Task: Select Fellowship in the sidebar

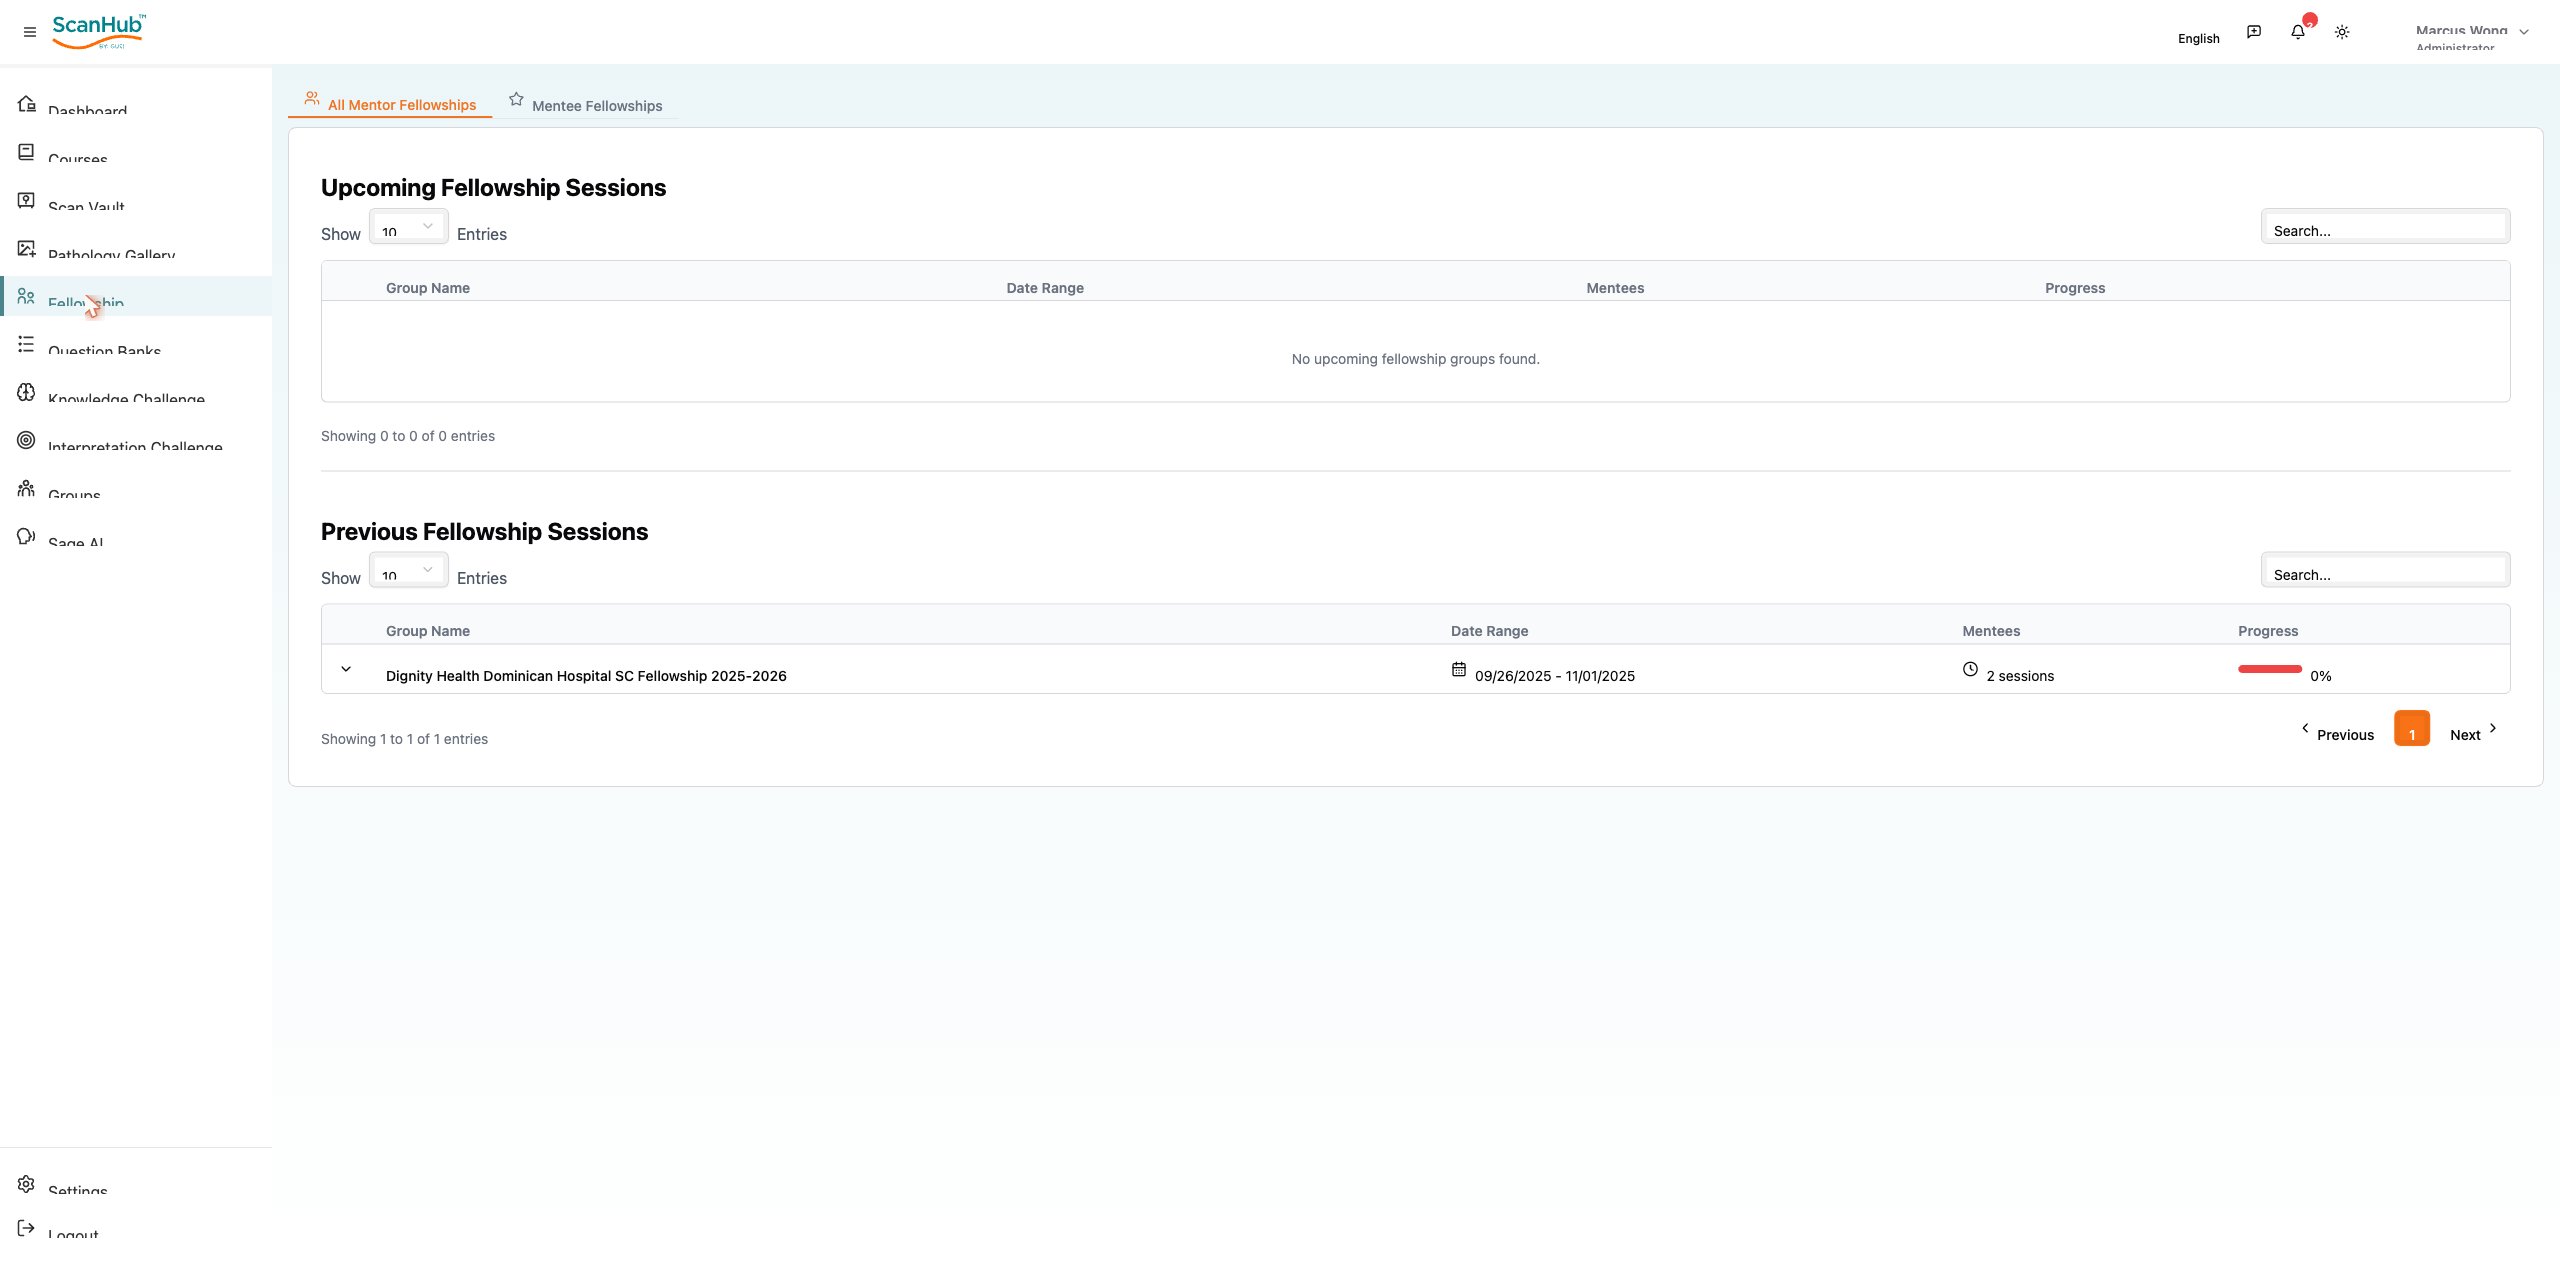Action: click(x=136, y=296)
